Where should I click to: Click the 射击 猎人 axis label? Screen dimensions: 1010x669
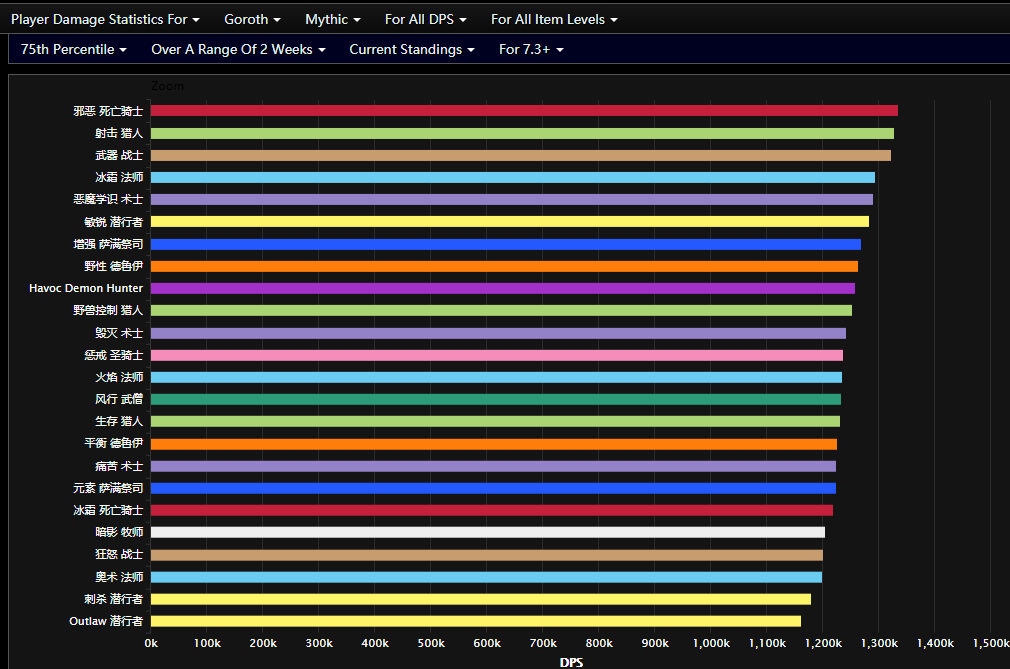point(119,133)
